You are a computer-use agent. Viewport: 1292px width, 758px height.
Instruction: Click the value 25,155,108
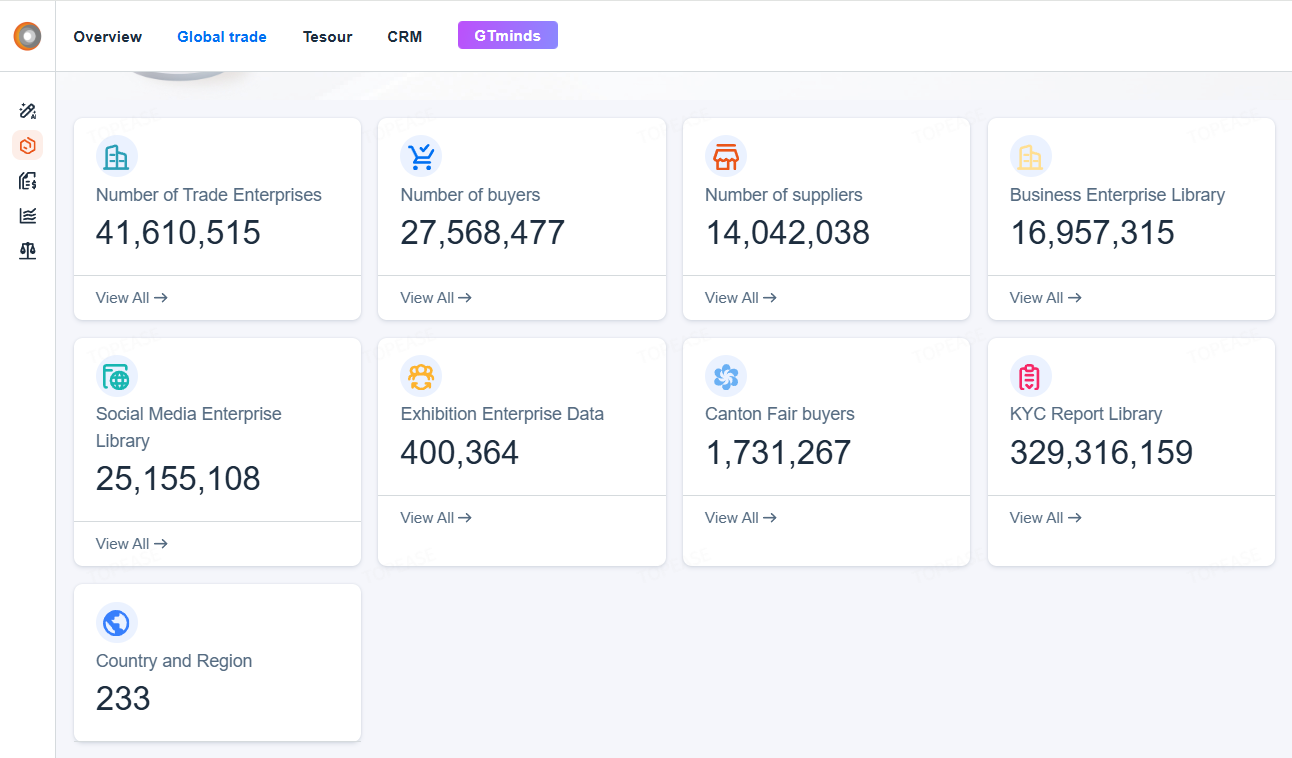[x=178, y=479]
